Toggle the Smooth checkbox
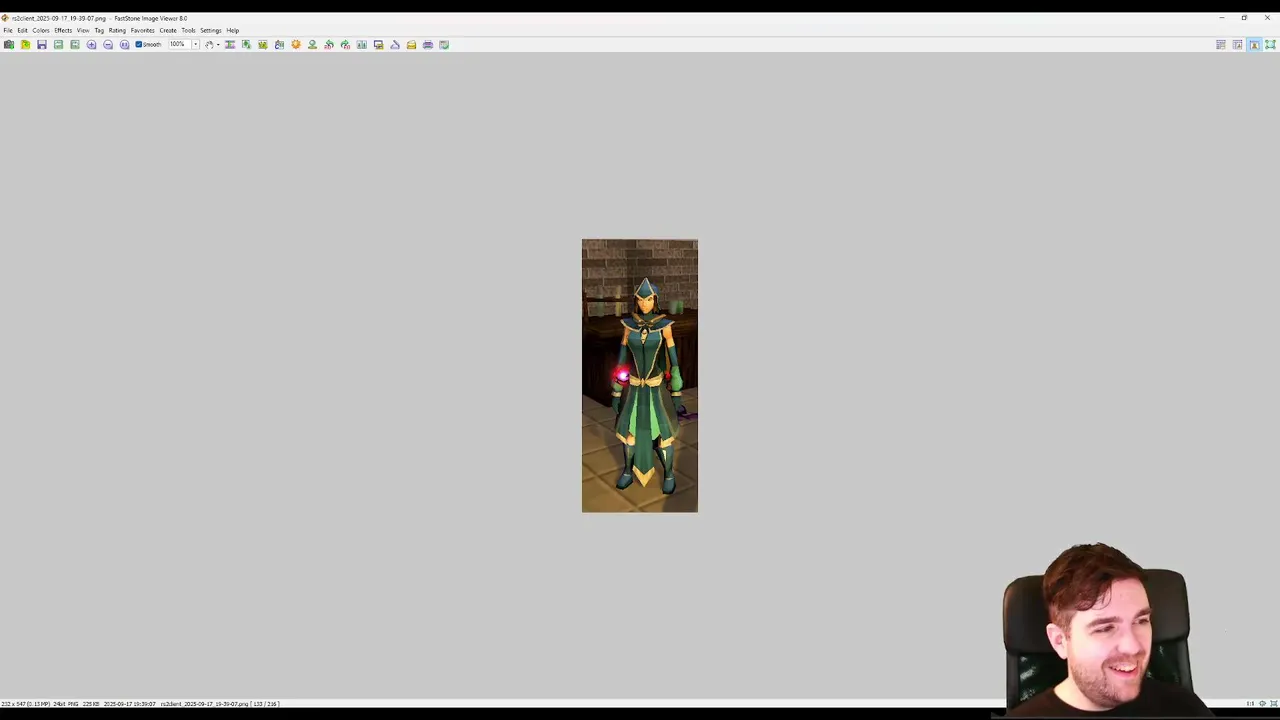Image resolution: width=1280 pixels, height=720 pixels. pyautogui.click(x=149, y=44)
